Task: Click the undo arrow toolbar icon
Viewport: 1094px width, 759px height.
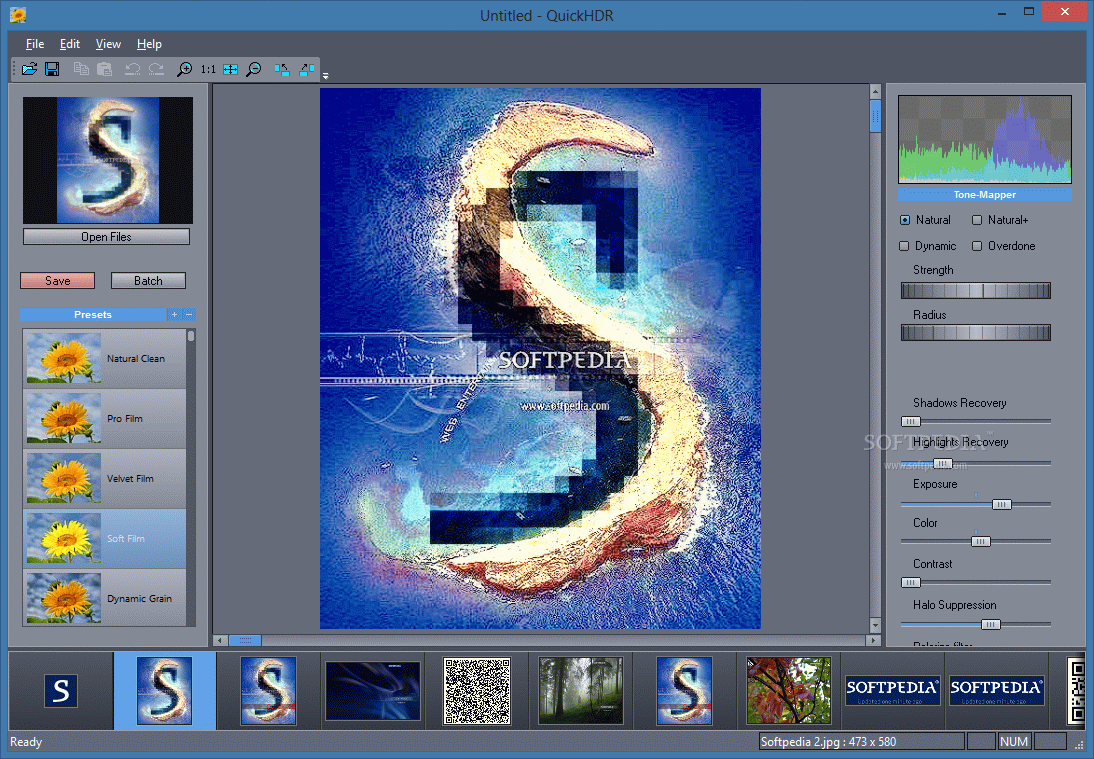Action: coord(132,69)
